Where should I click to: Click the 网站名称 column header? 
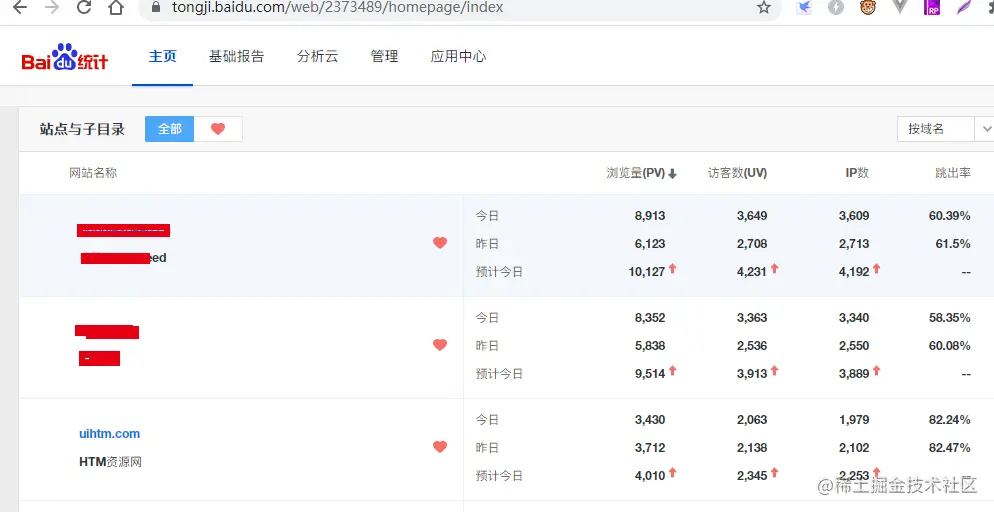[x=93, y=173]
